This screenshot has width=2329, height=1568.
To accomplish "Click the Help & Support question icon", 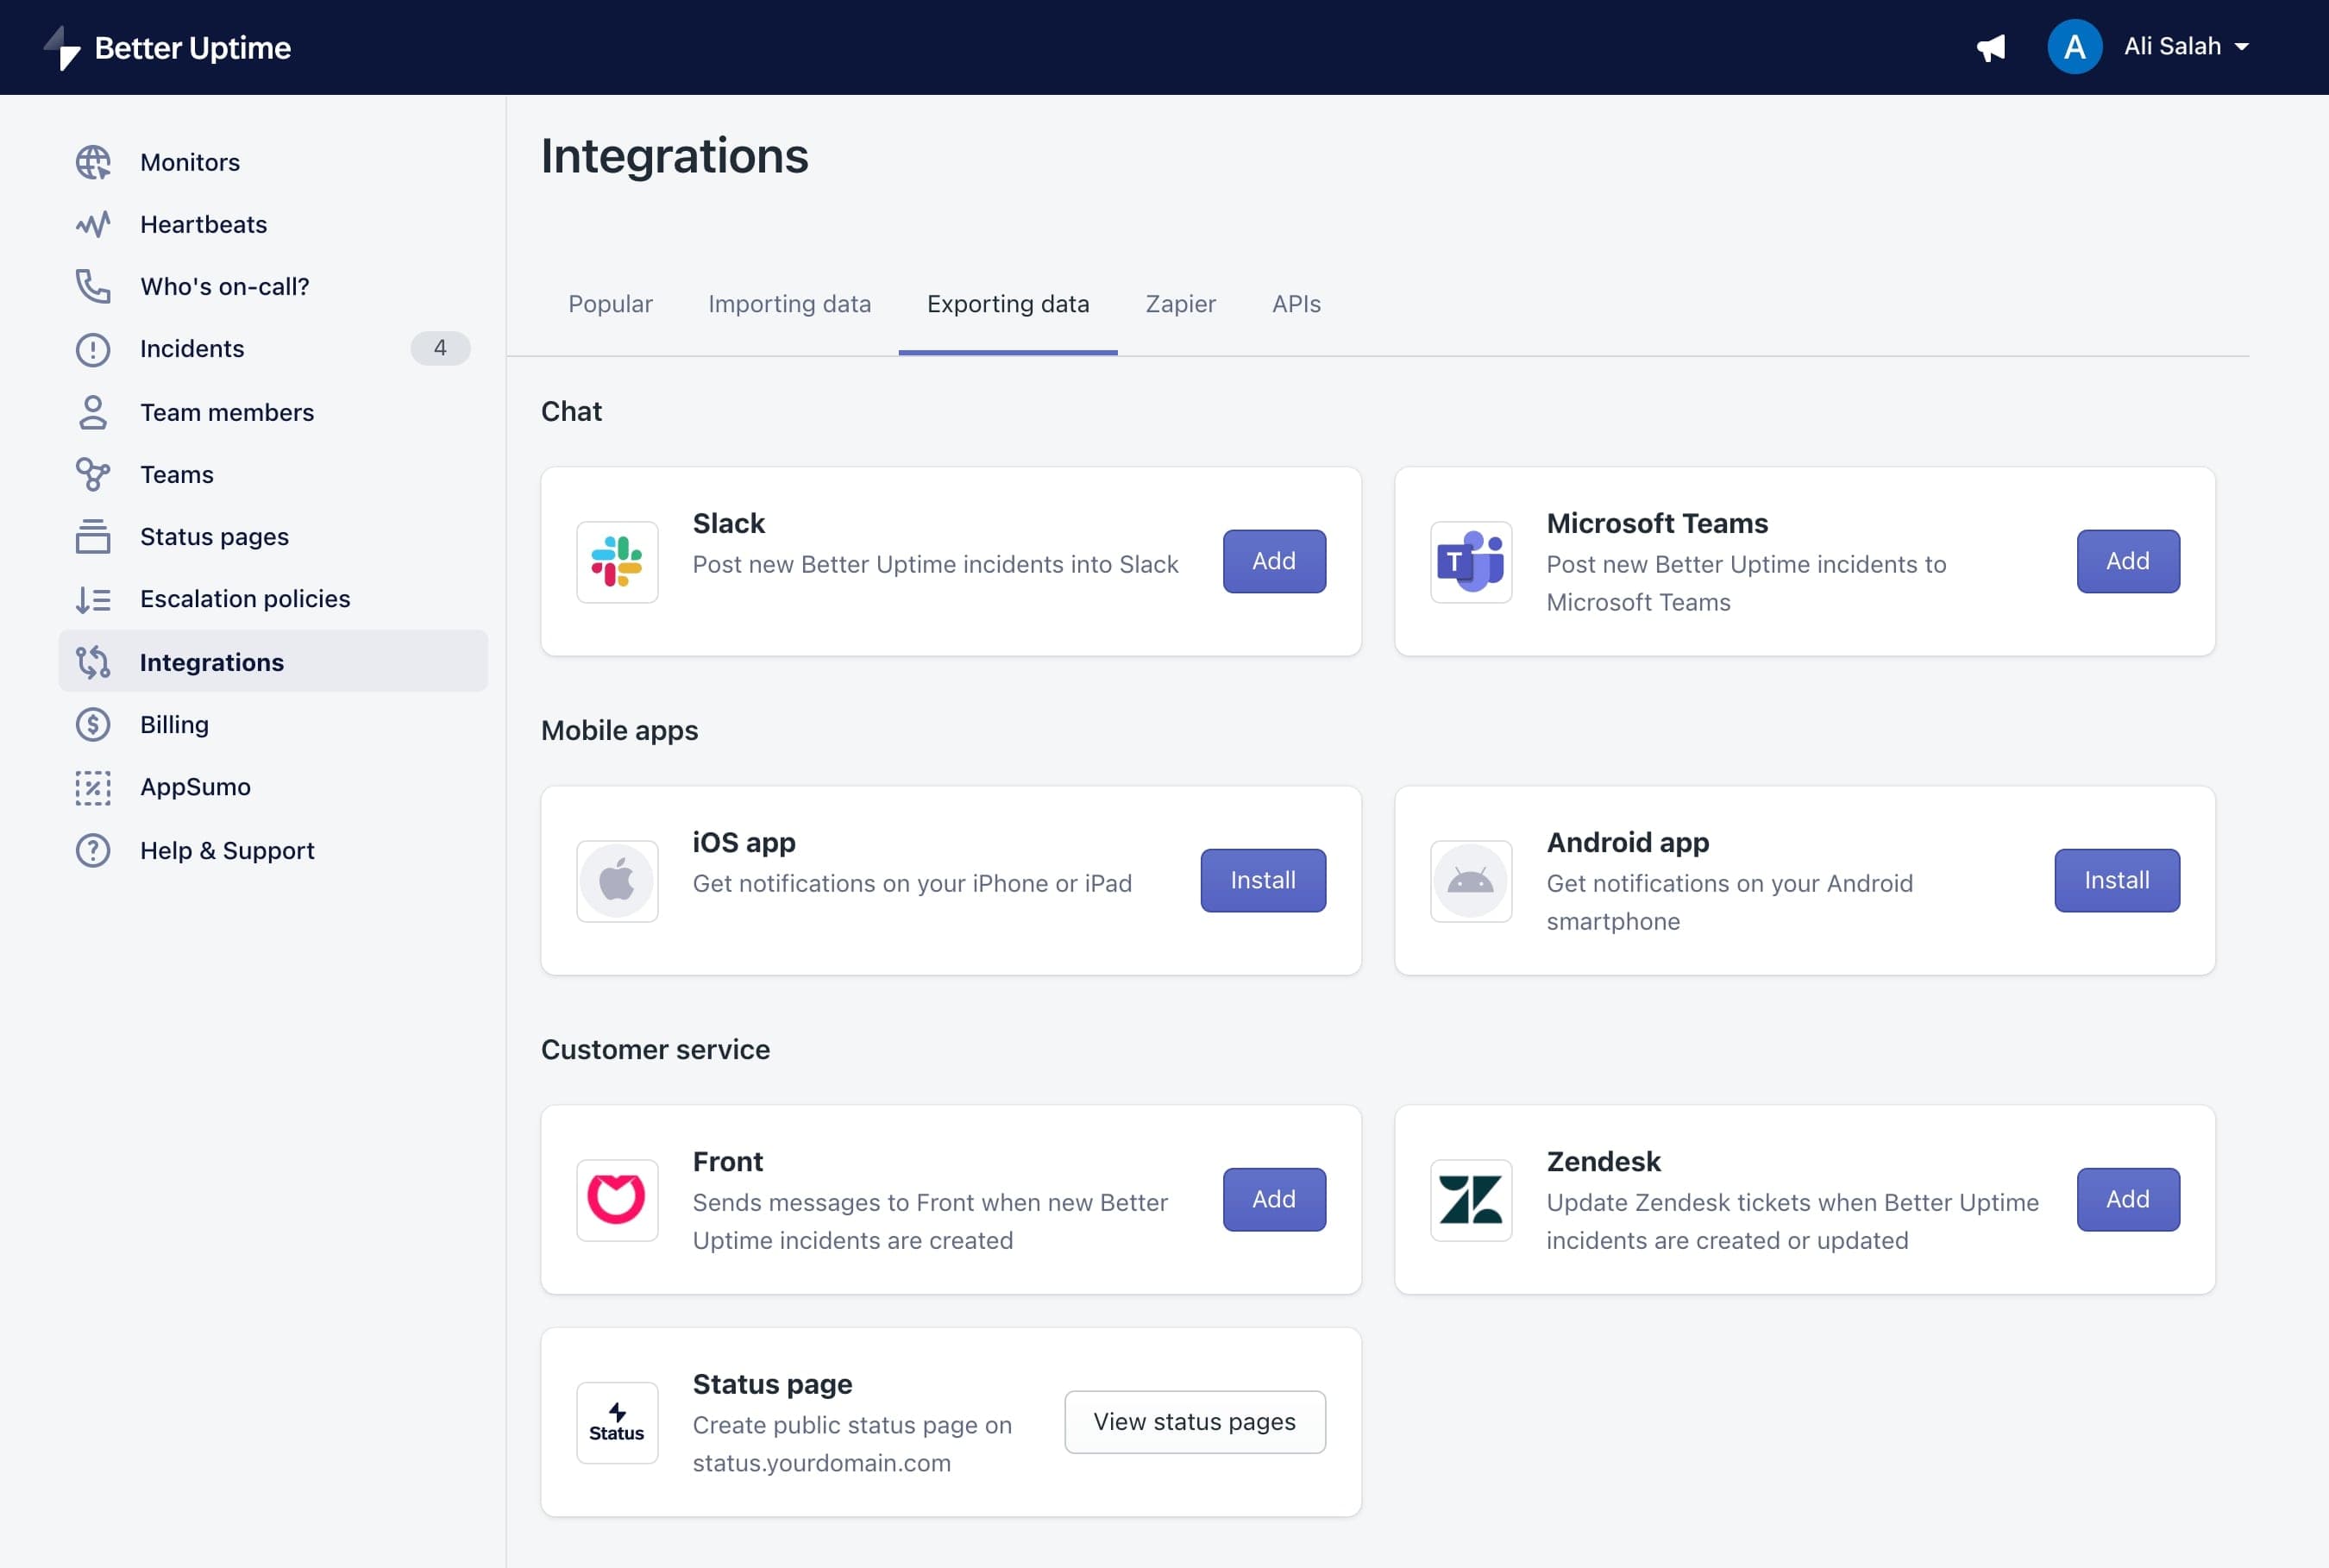I will (93, 850).
